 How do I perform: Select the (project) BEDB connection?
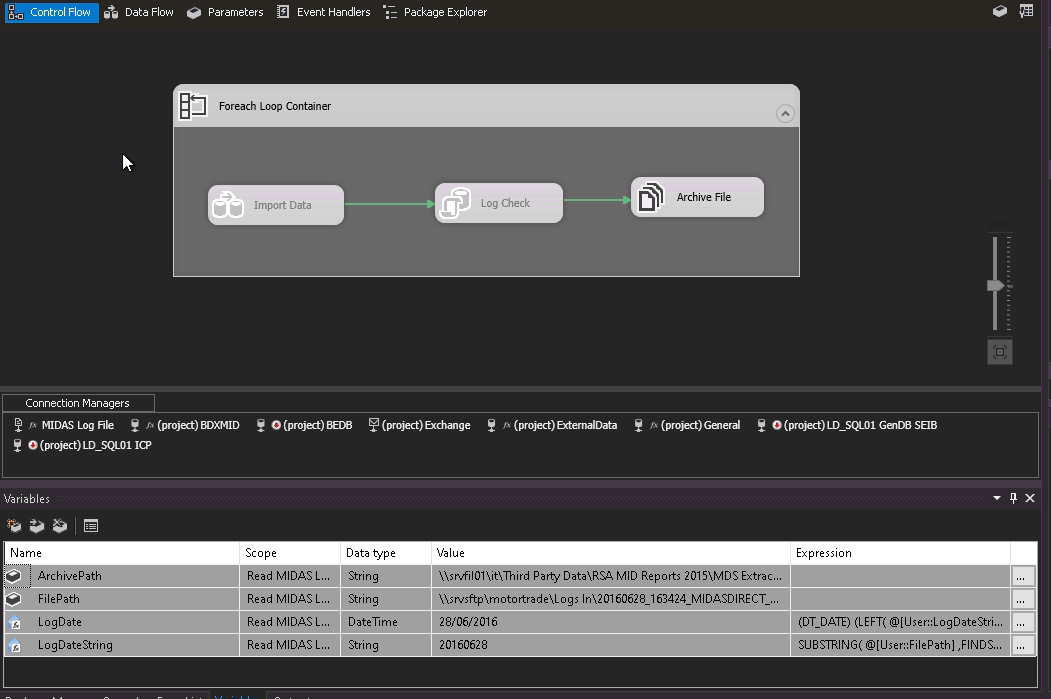tap(304, 425)
